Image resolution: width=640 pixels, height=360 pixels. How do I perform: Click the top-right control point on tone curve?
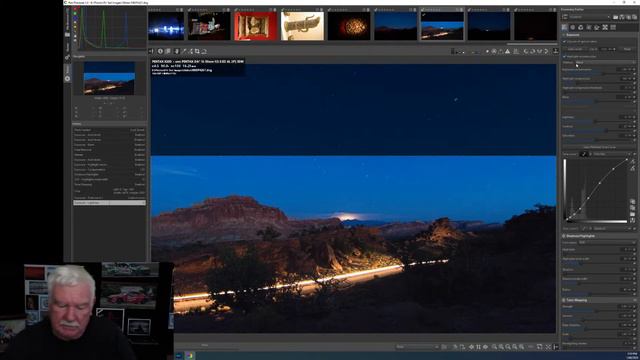(627, 160)
